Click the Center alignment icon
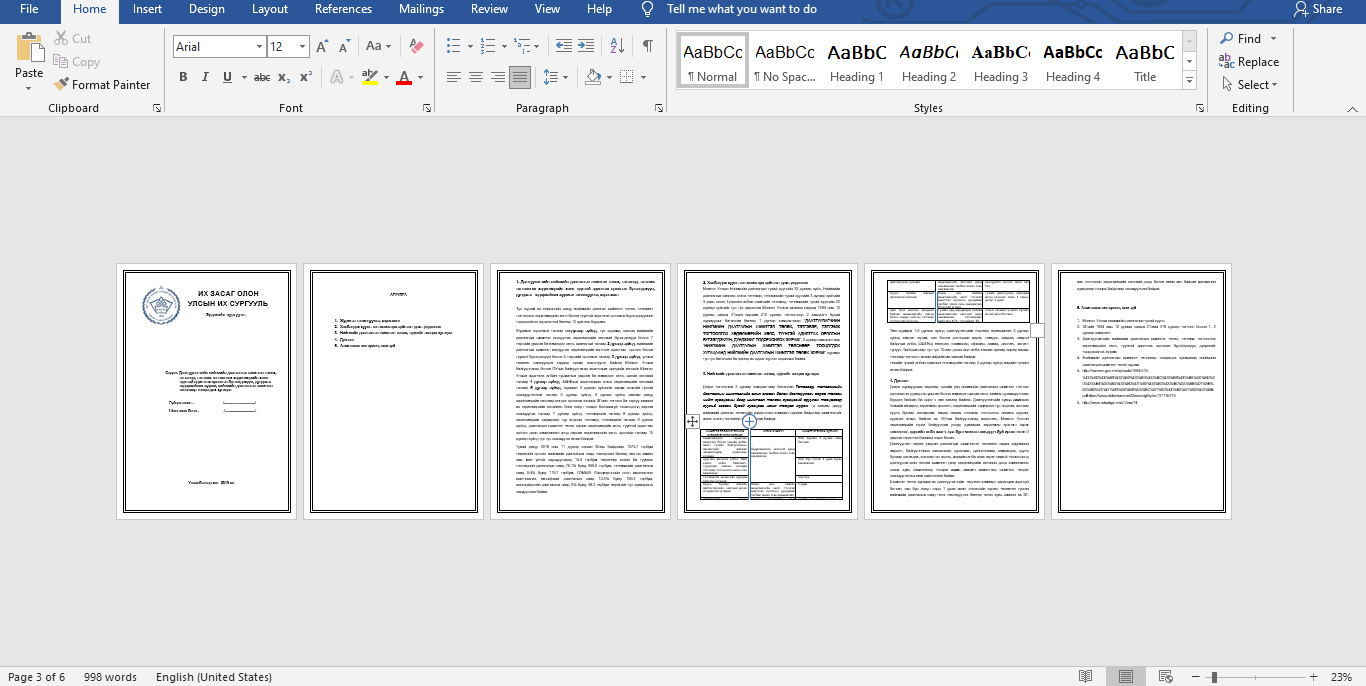This screenshot has height=686, width=1366. (475, 77)
